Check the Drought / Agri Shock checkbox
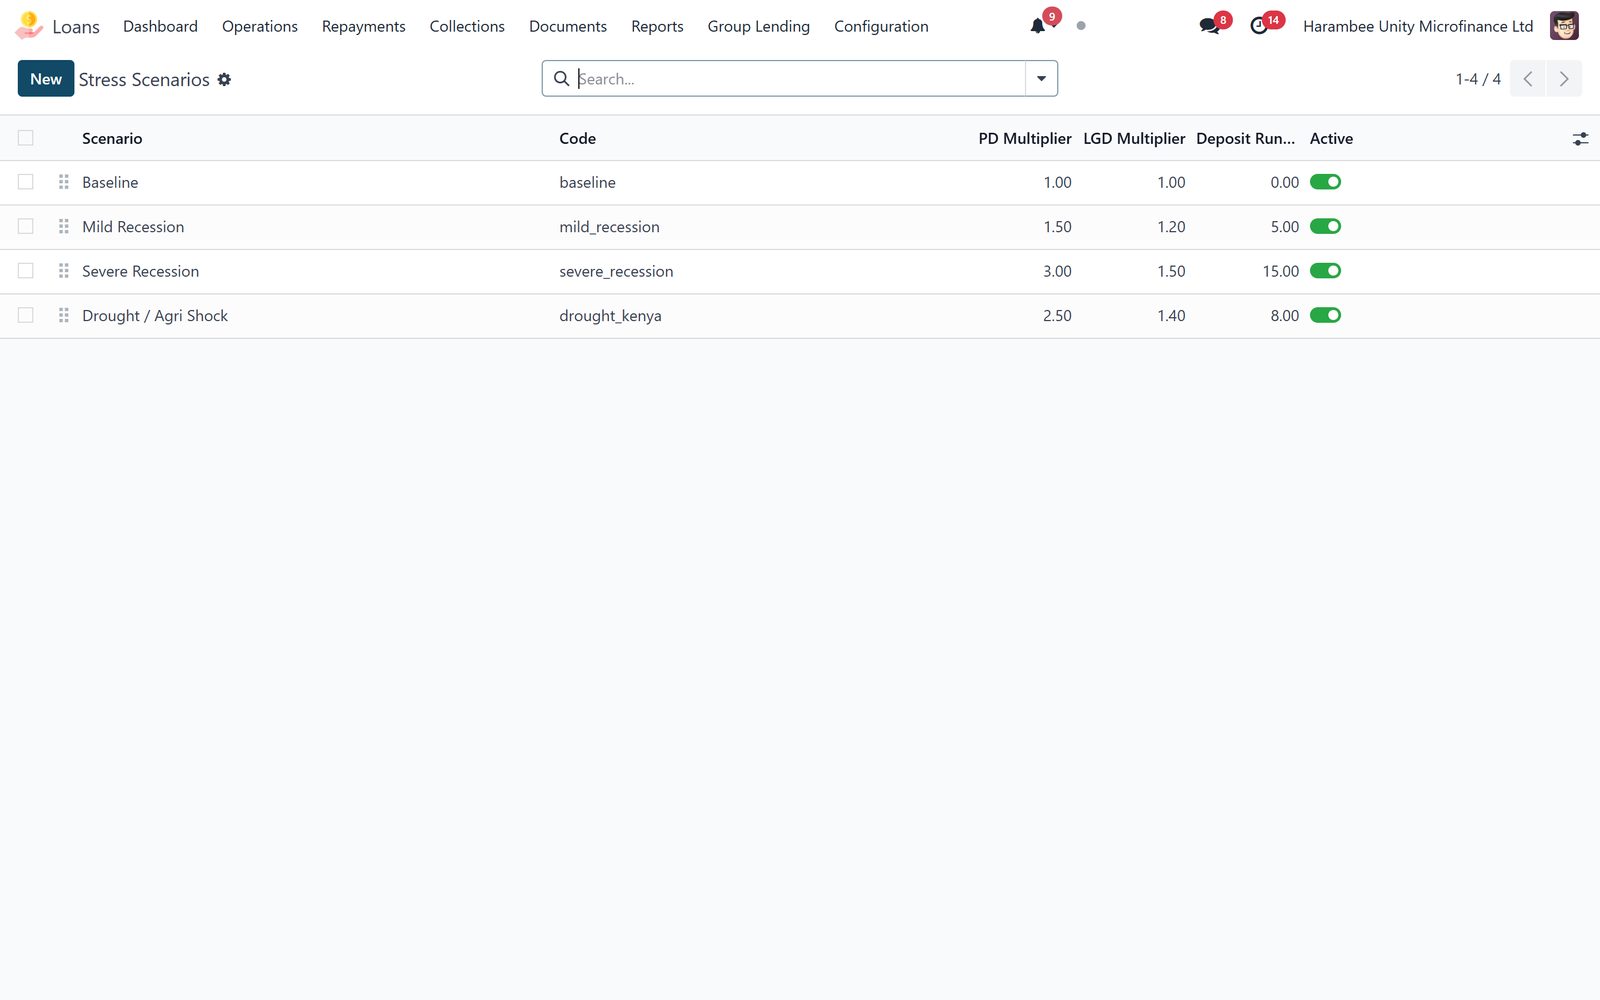The image size is (1600, 1000). (x=26, y=315)
